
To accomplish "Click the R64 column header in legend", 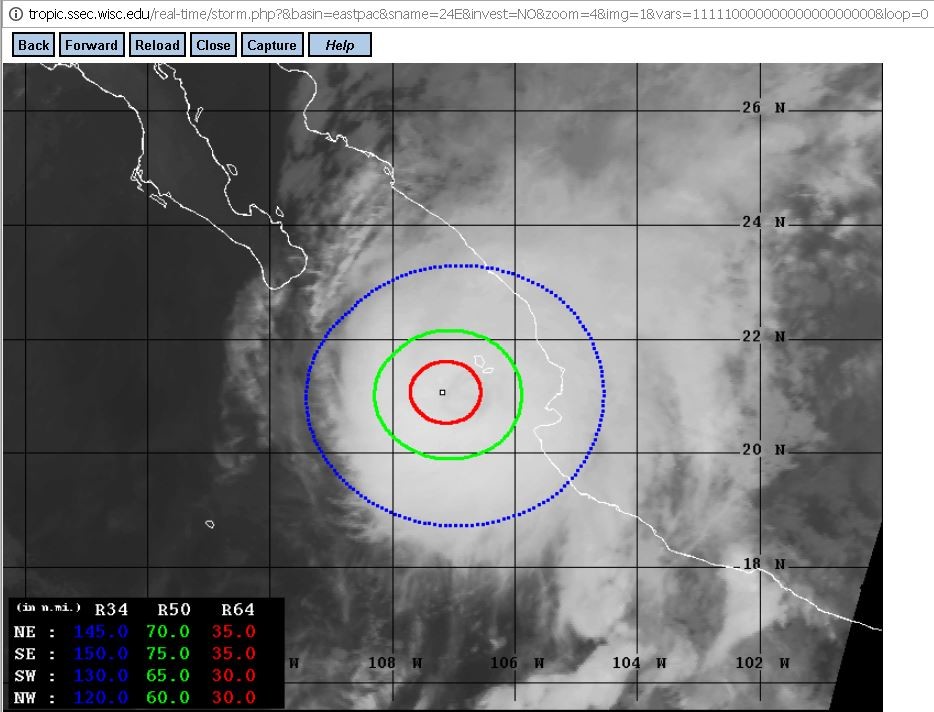I will 238,610.
